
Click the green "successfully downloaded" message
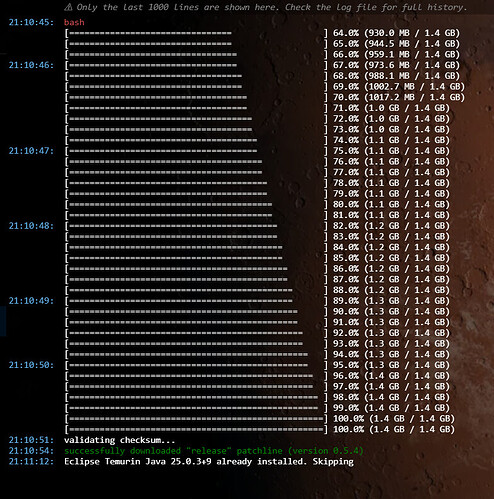point(213,451)
